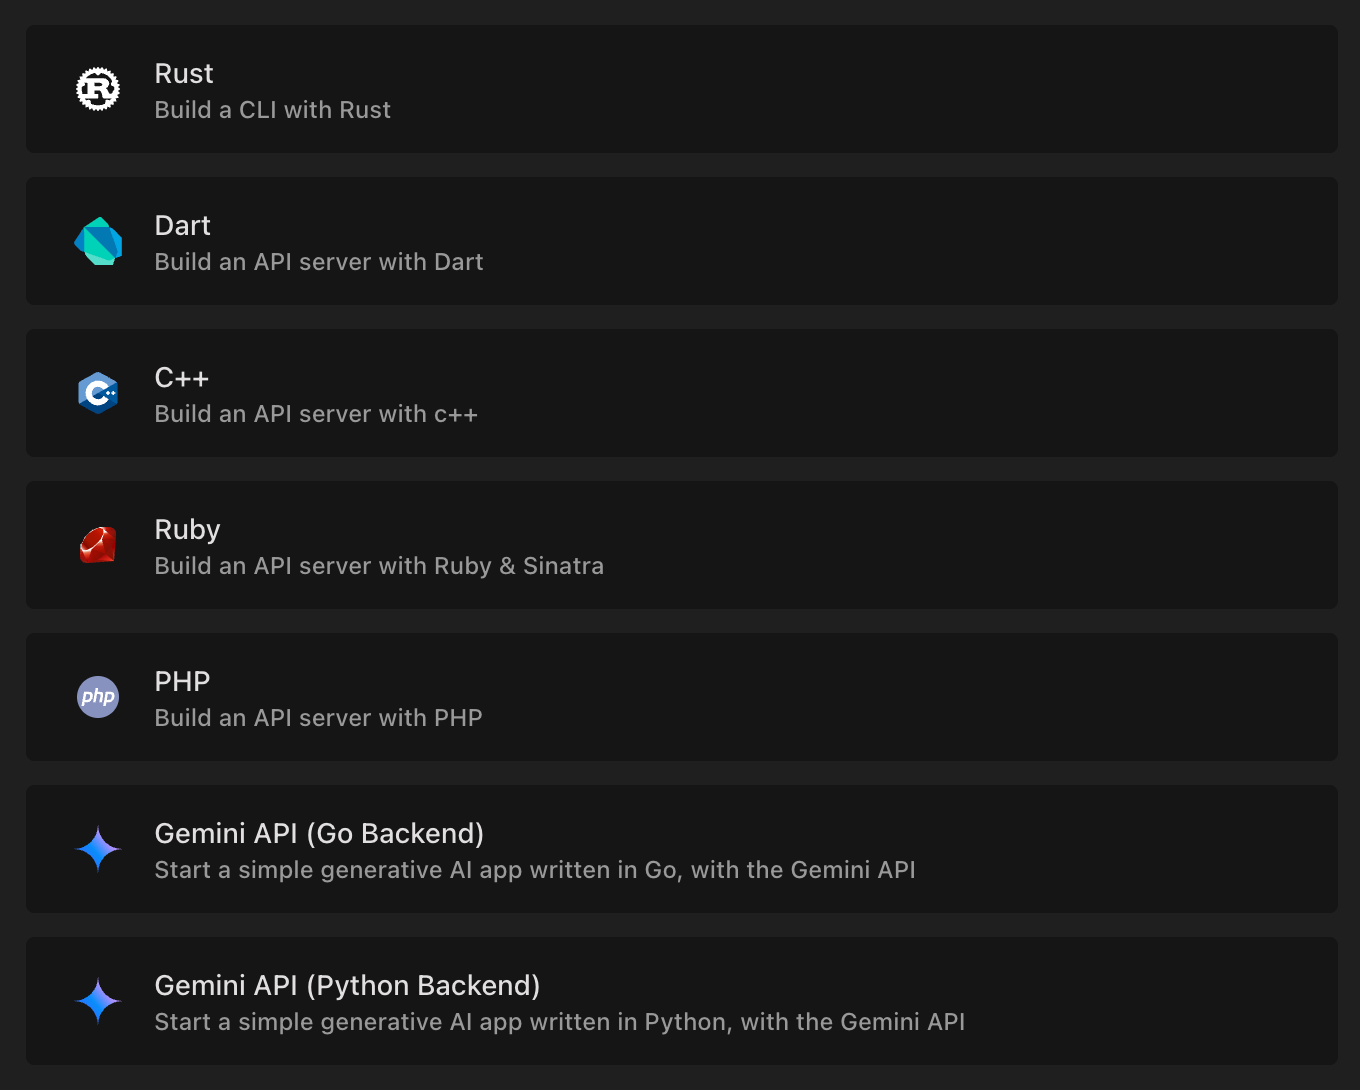
Task: Click the purple PHP logo icon
Action: click(98, 697)
